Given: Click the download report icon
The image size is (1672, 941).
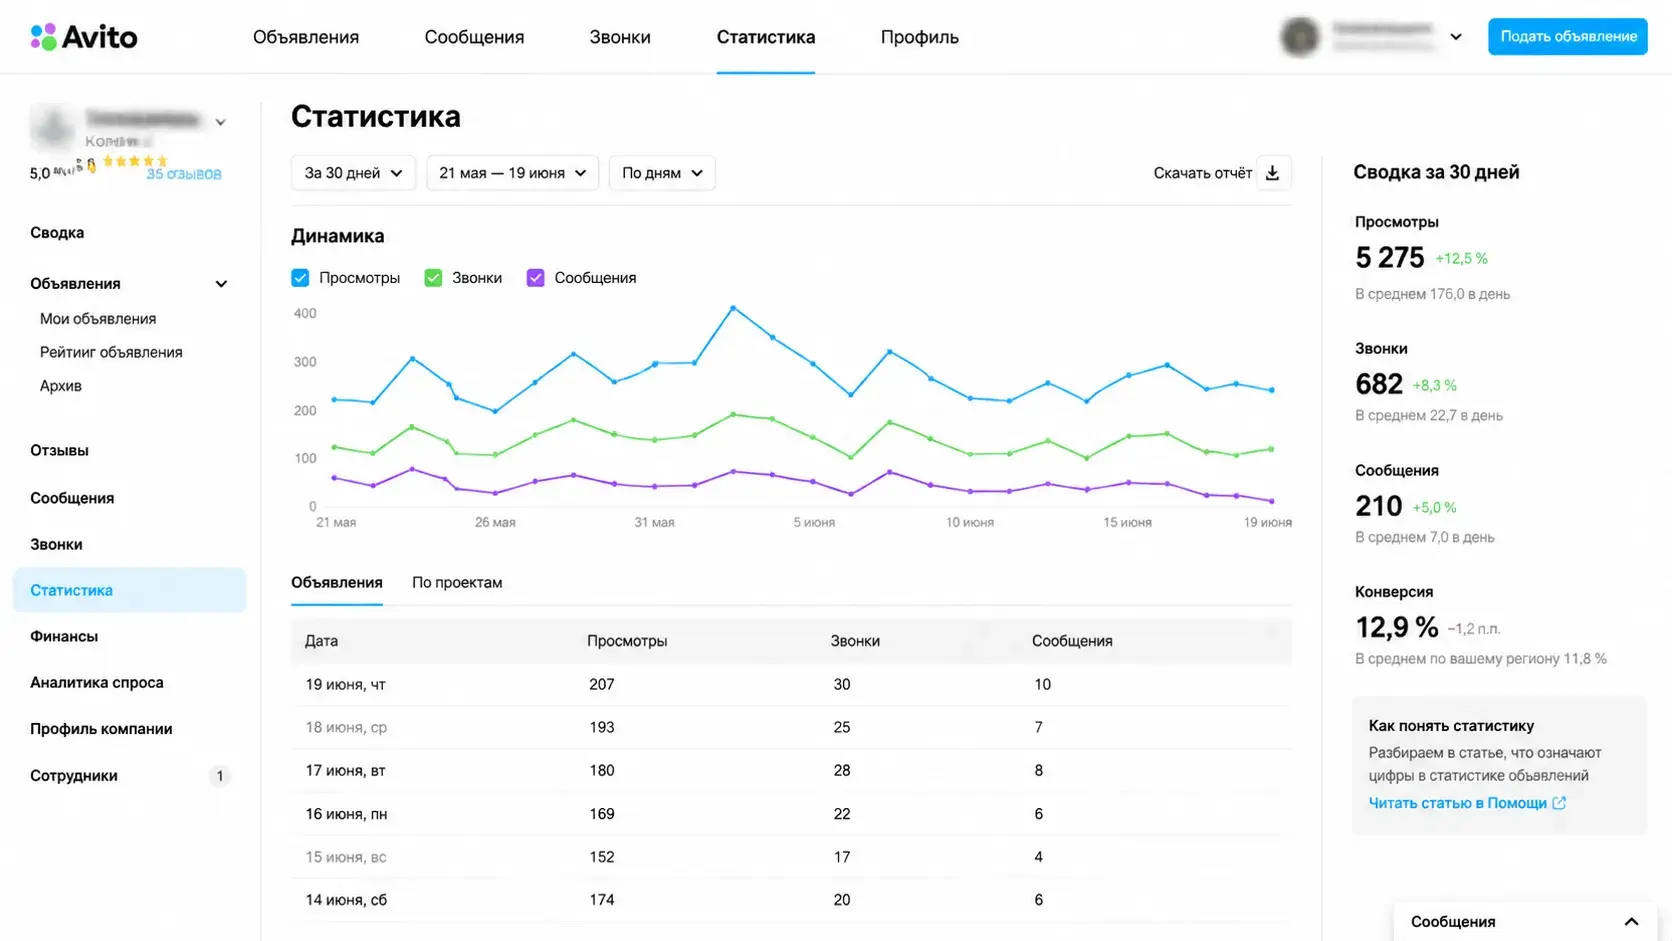Looking at the screenshot, I should tap(1272, 173).
